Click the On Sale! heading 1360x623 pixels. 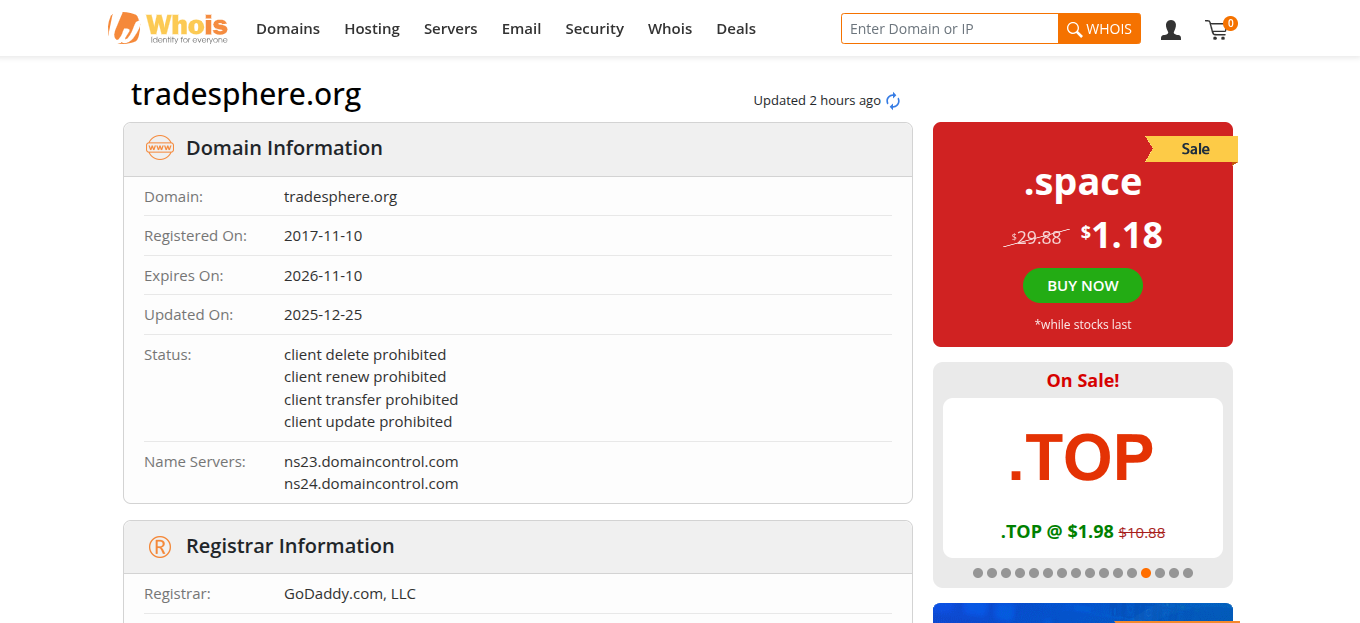tap(1083, 381)
